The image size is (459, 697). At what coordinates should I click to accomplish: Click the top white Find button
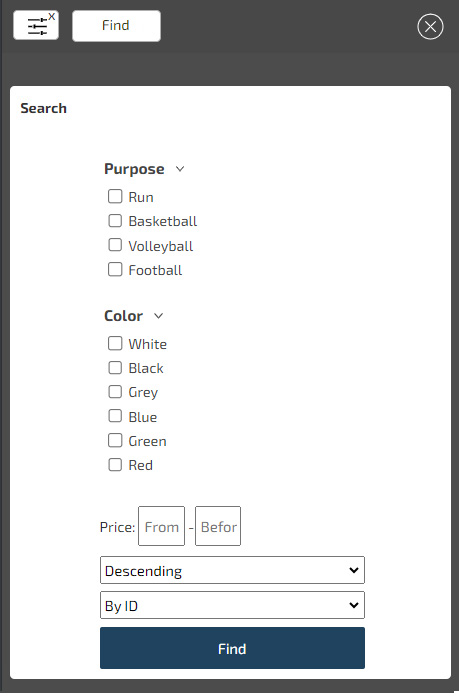(x=116, y=26)
